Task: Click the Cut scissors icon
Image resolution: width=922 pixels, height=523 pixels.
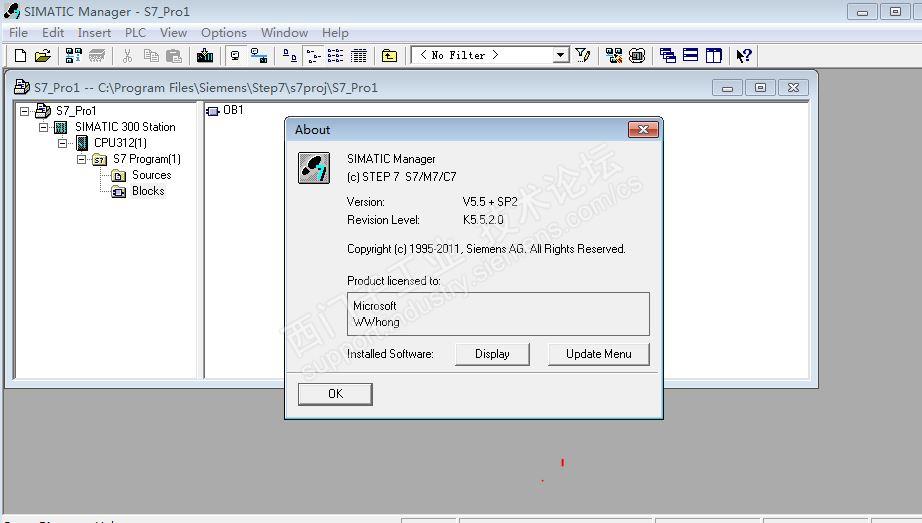Action: [127, 56]
